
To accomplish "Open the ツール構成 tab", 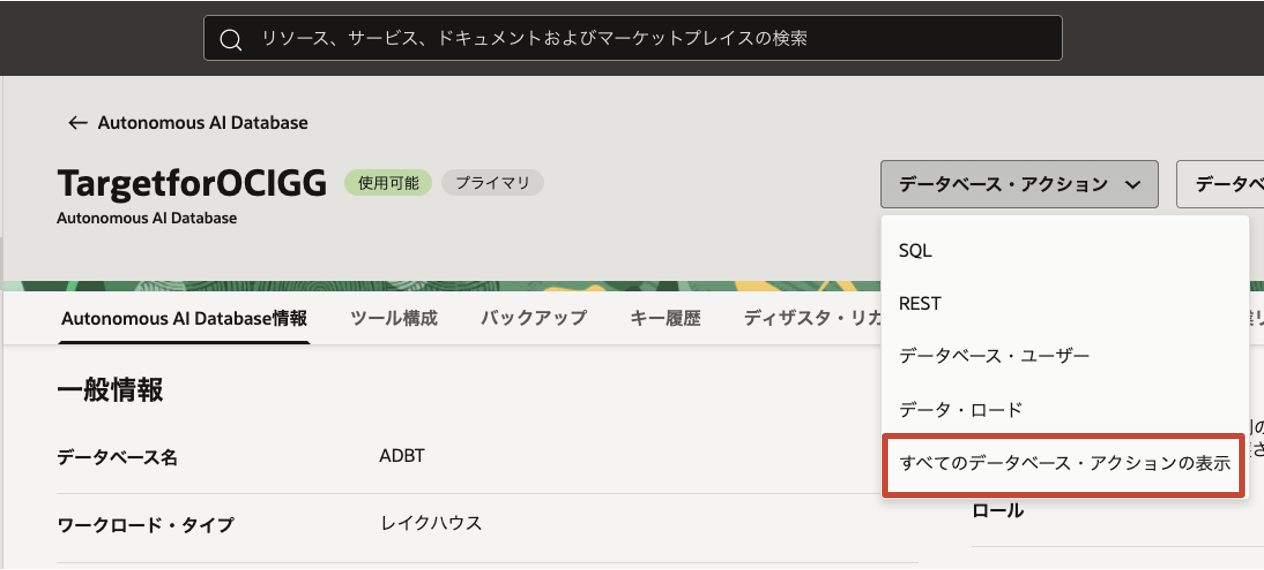I will tap(394, 319).
